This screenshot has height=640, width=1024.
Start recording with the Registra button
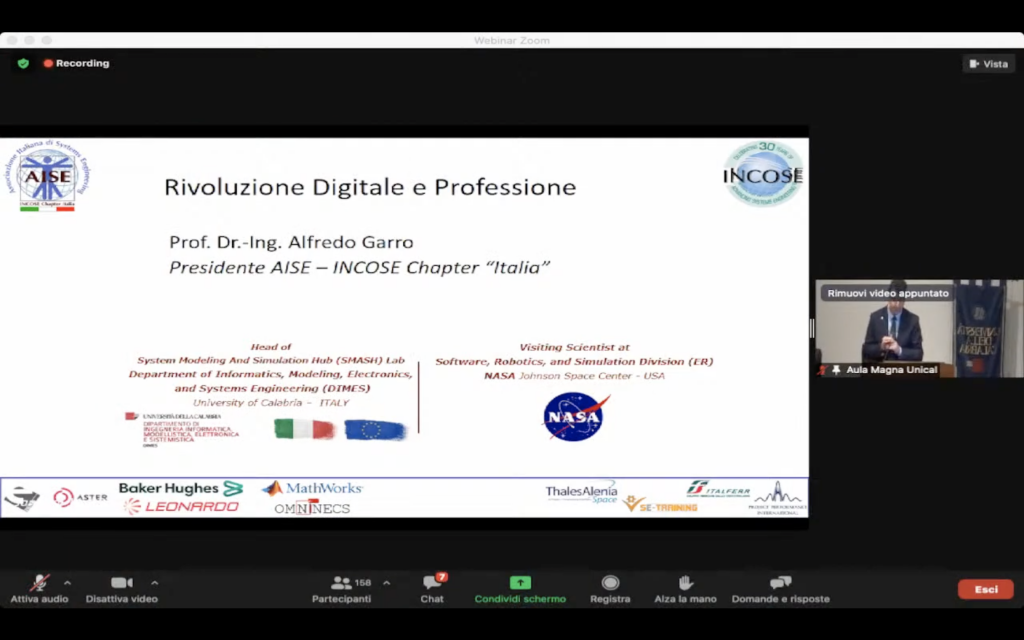point(610,589)
